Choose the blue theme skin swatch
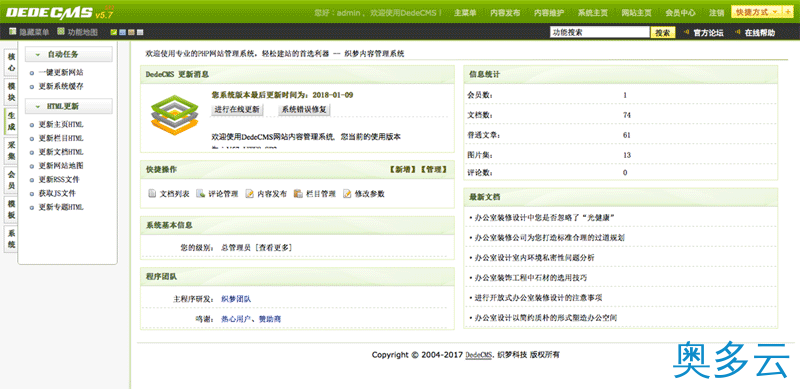This screenshot has height=389, width=800. (x=122, y=33)
